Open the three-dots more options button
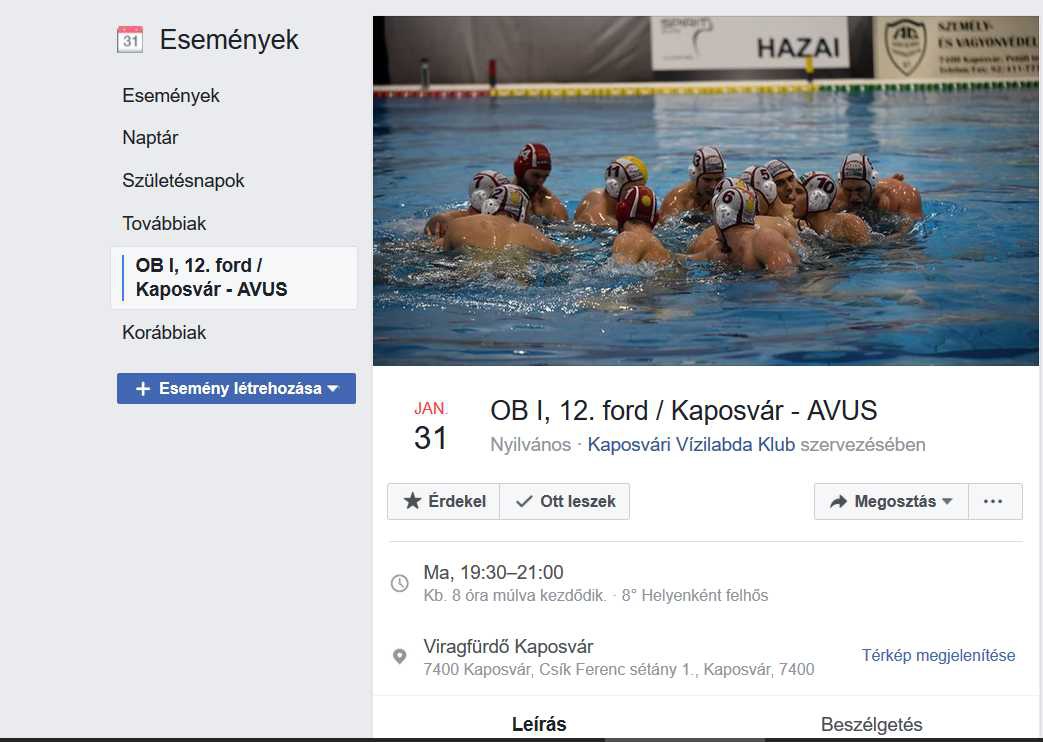Viewport: 1043px width, 742px height. [x=995, y=501]
